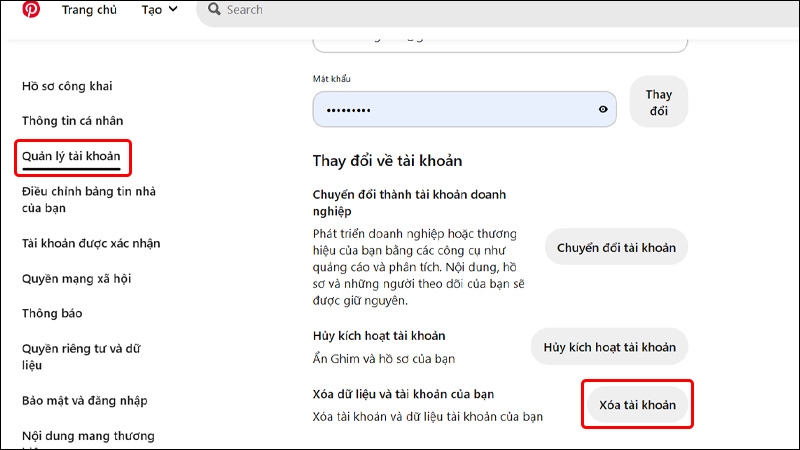Click the Ẩn Ghim và hồ sơ của bạn text
800x450 pixels.
click(x=384, y=359)
